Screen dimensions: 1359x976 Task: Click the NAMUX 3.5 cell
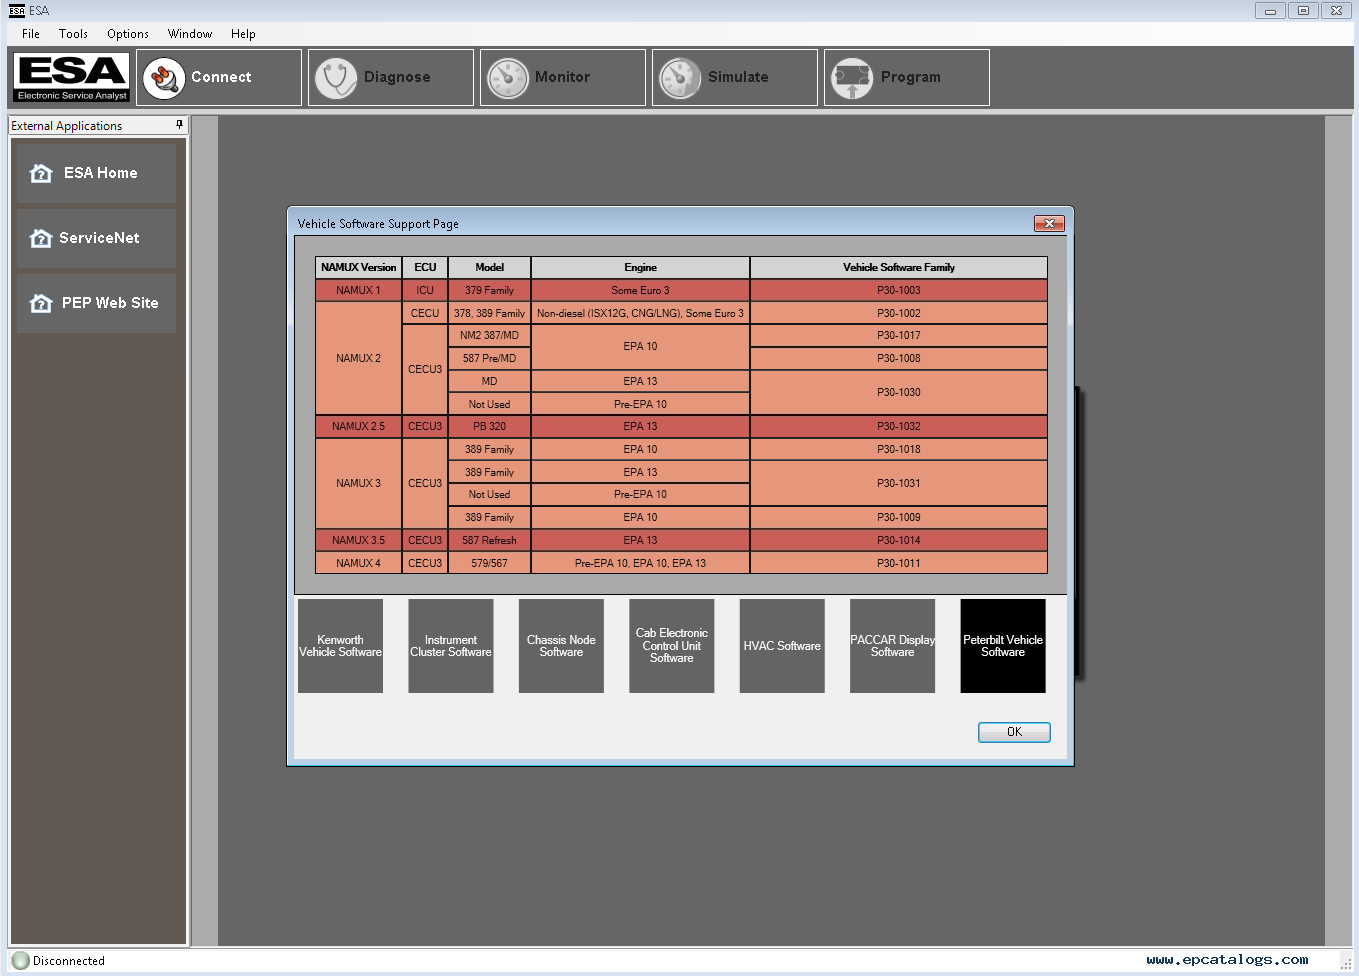[x=358, y=540]
